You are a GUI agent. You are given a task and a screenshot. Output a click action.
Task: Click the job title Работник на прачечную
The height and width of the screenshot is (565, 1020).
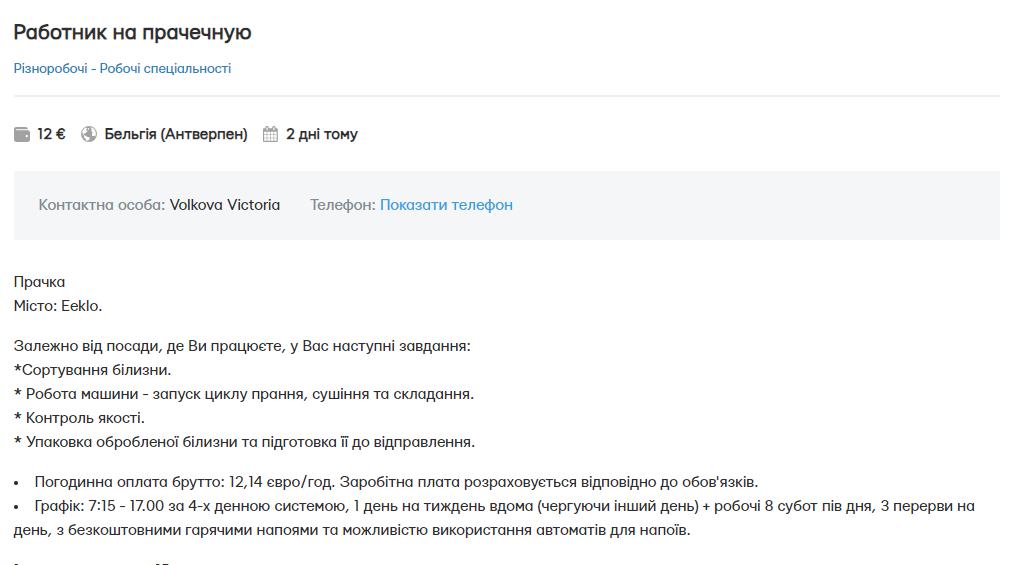click(x=132, y=32)
